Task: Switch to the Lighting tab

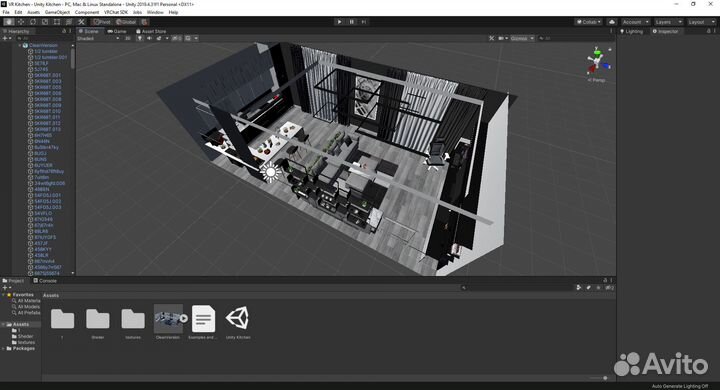Action: (631, 31)
